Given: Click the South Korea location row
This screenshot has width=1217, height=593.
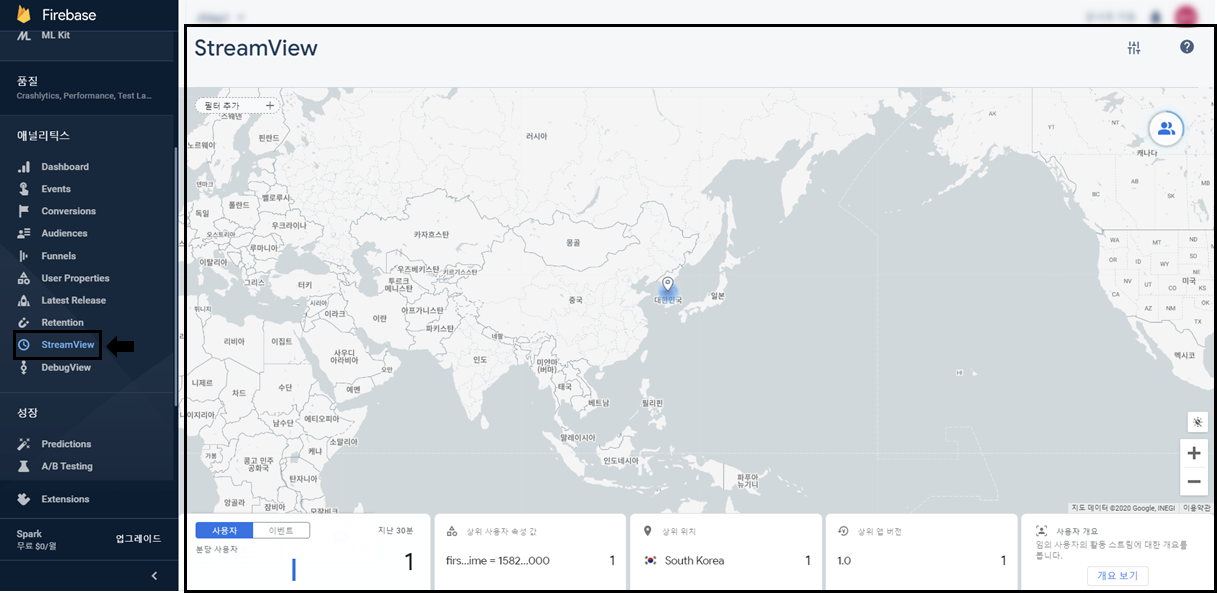Looking at the screenshot, I should tap(727, 561).
